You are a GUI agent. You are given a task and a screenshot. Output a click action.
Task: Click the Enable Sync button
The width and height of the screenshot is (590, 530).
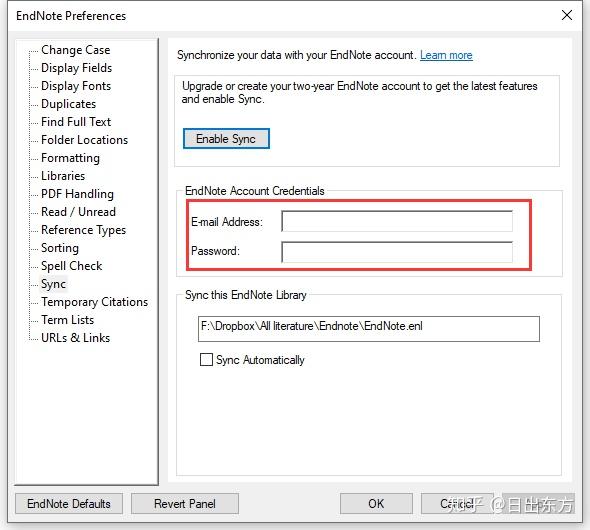226,139
